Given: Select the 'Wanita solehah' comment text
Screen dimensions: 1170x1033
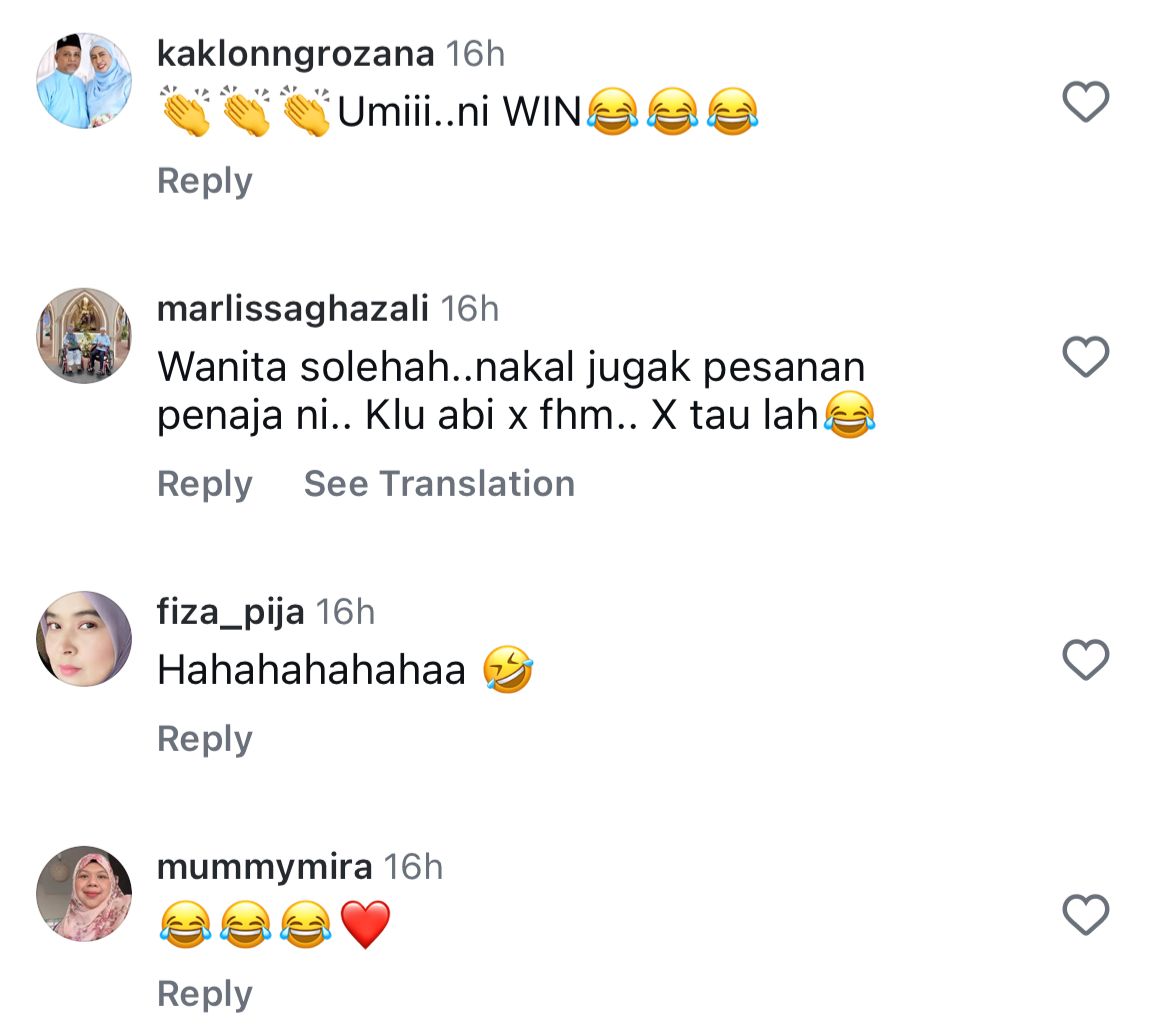Looking at the screenshot, I should point(516,391).
